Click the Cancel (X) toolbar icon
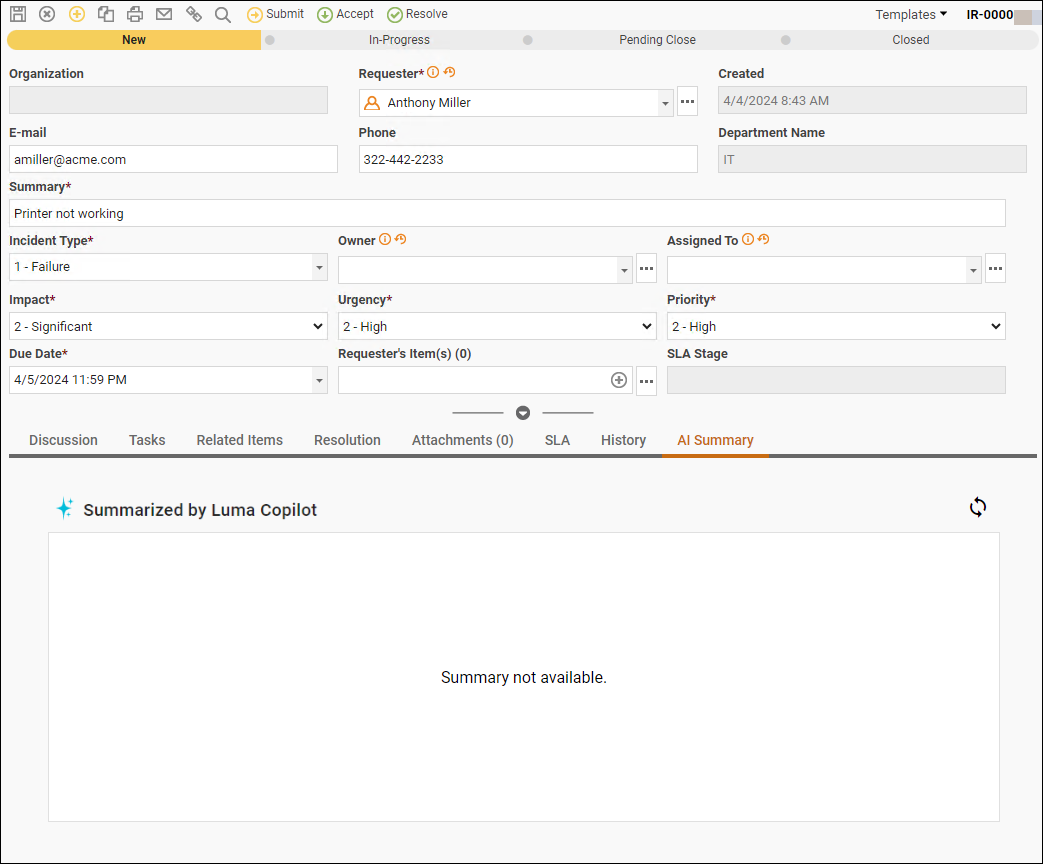This screenshot has height=864, width=1043. (47, 14)
